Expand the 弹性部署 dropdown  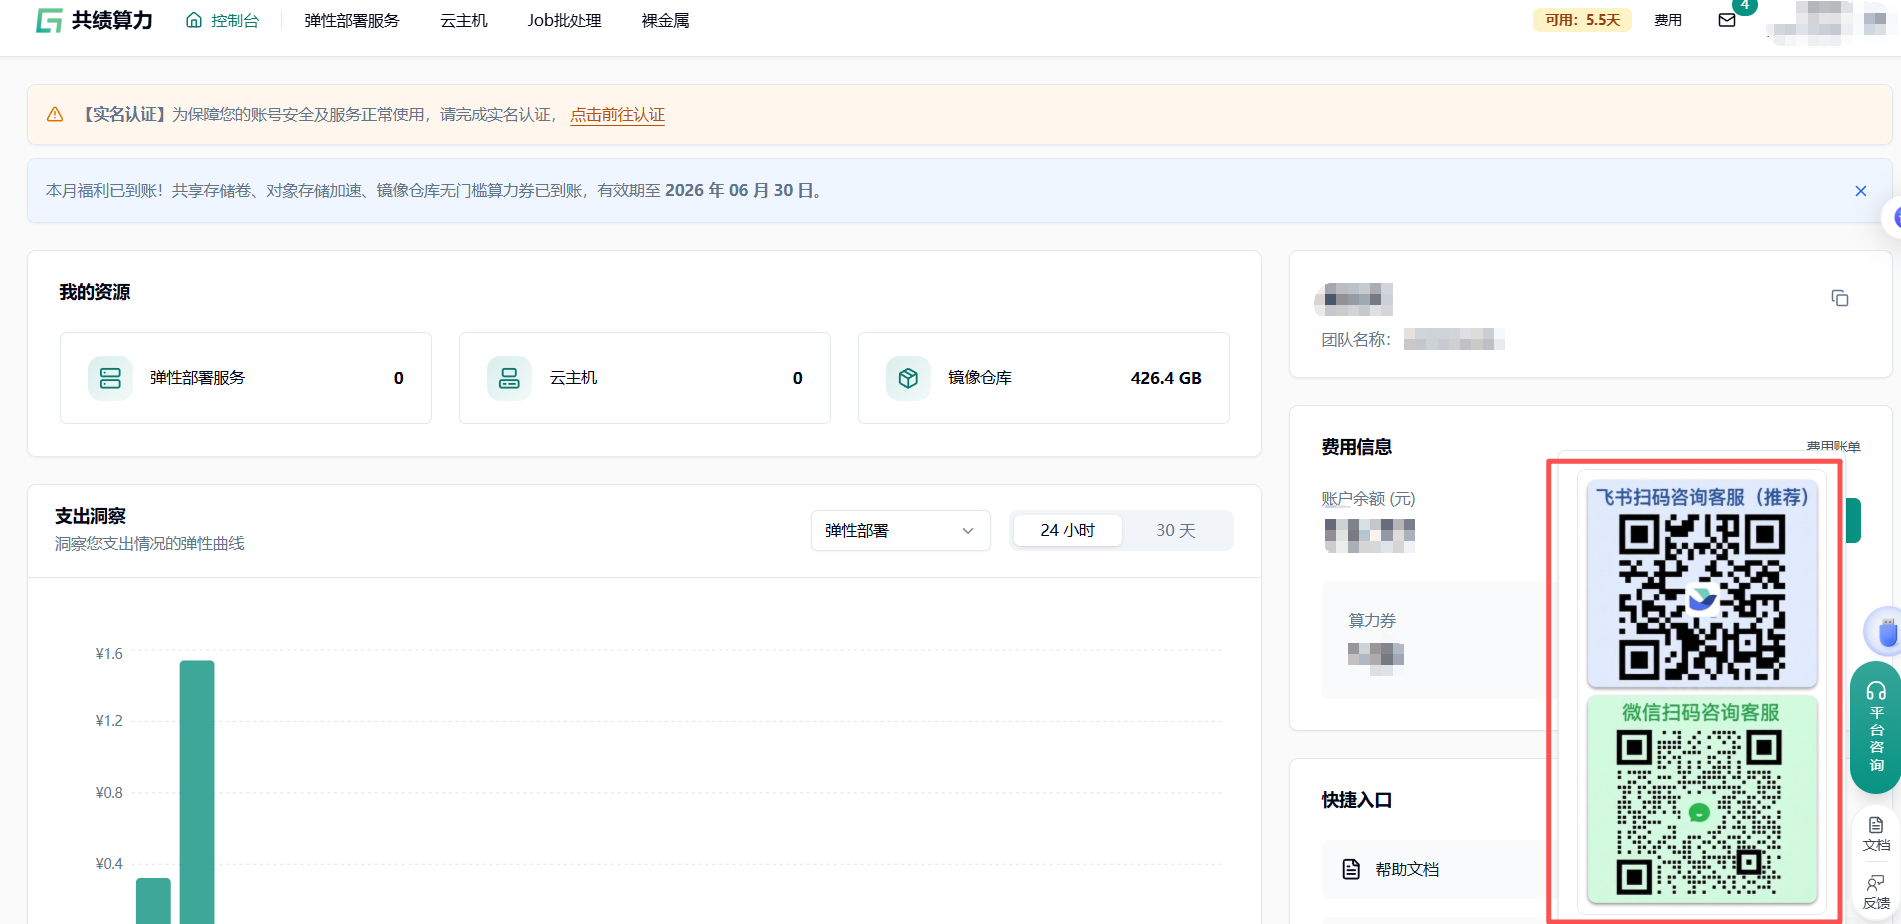901,531
